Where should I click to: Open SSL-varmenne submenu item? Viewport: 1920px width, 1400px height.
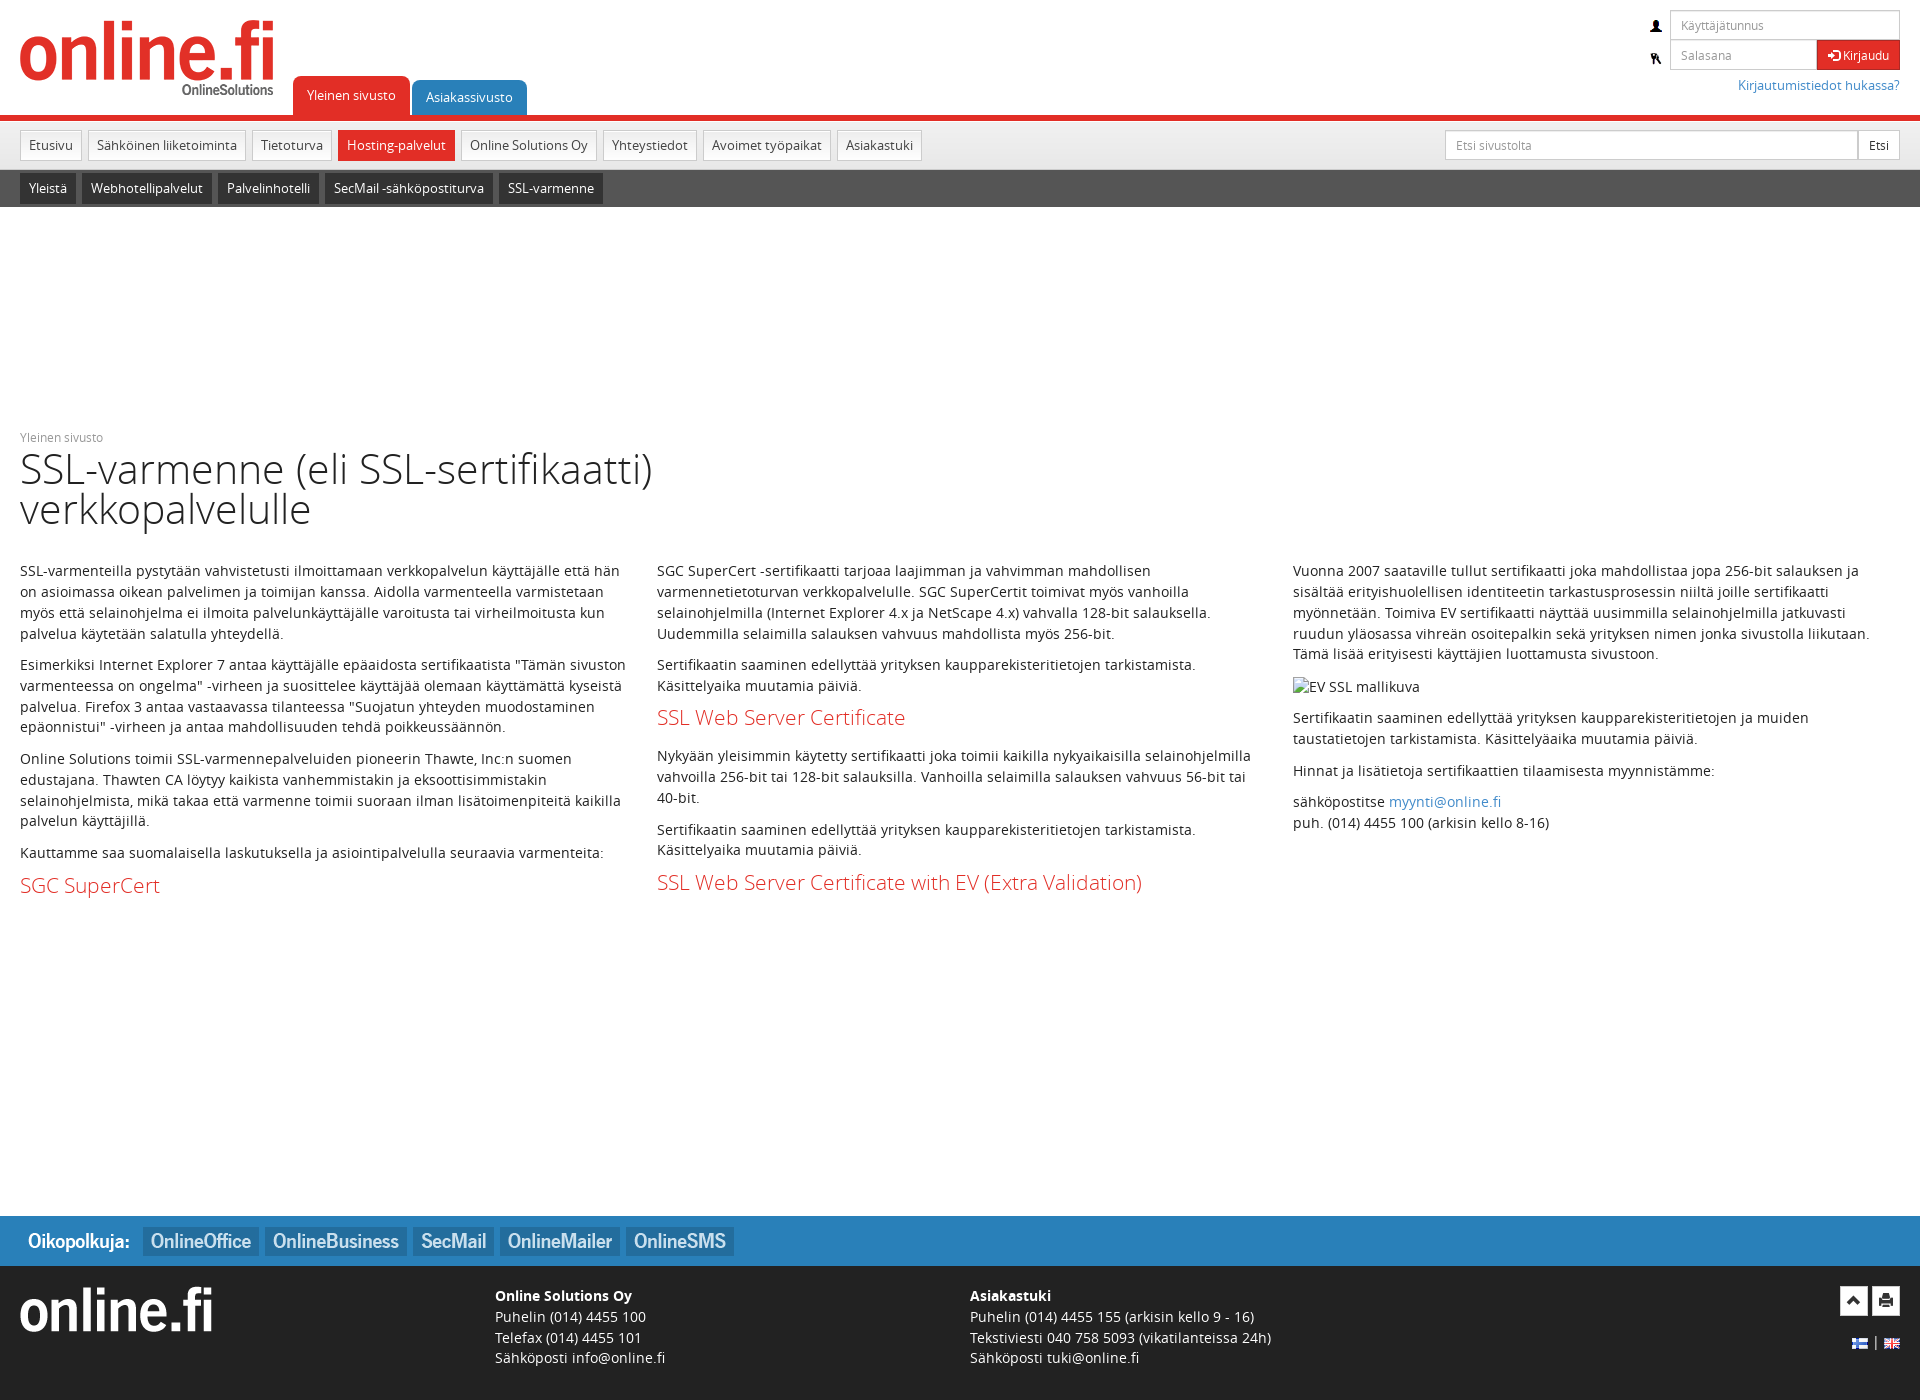coord(549,188)
